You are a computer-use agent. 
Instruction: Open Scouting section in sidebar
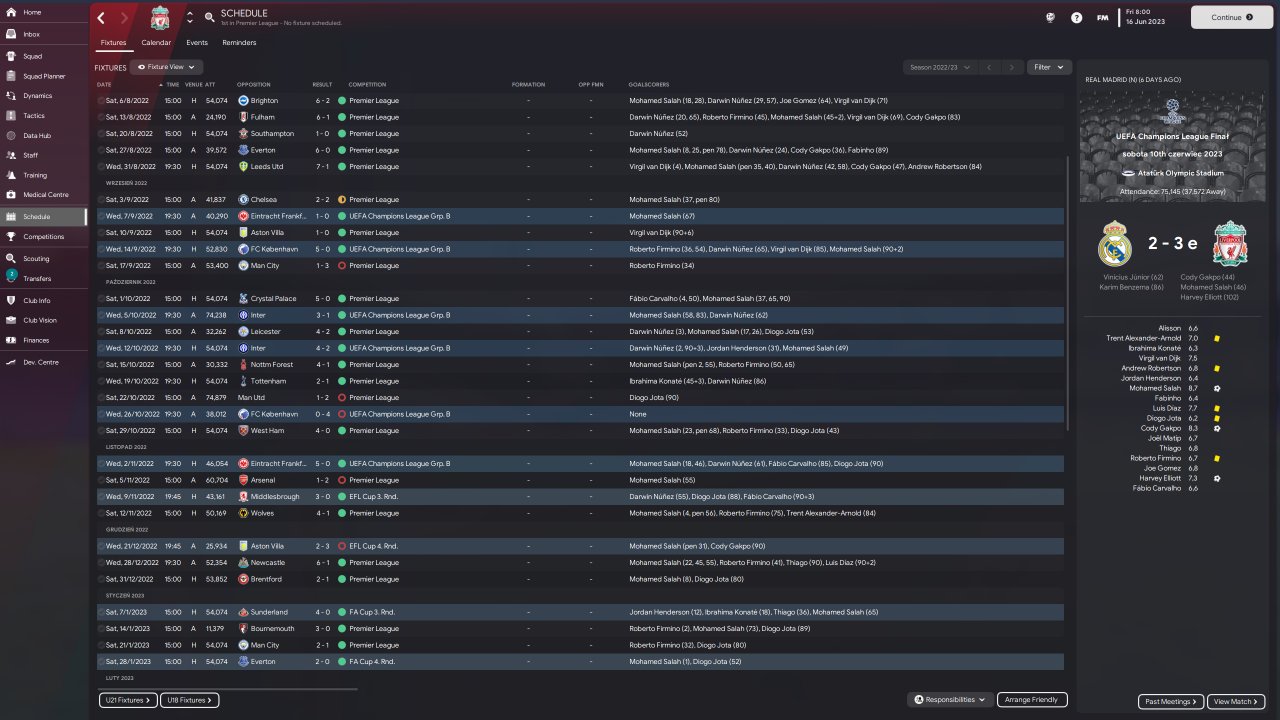(x=36, y=258)
